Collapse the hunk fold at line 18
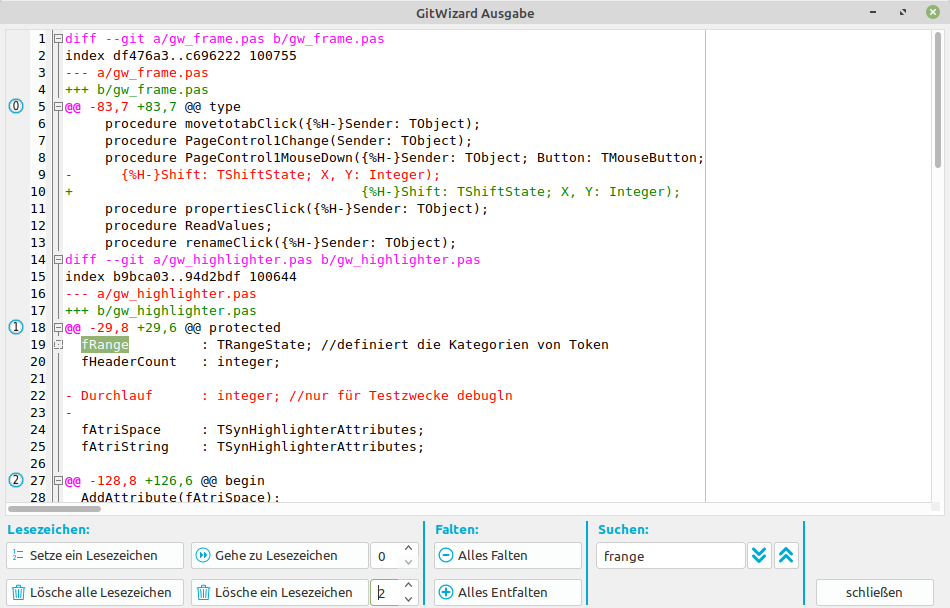Viewport: 950px width, 608px height. click(58, 327)
